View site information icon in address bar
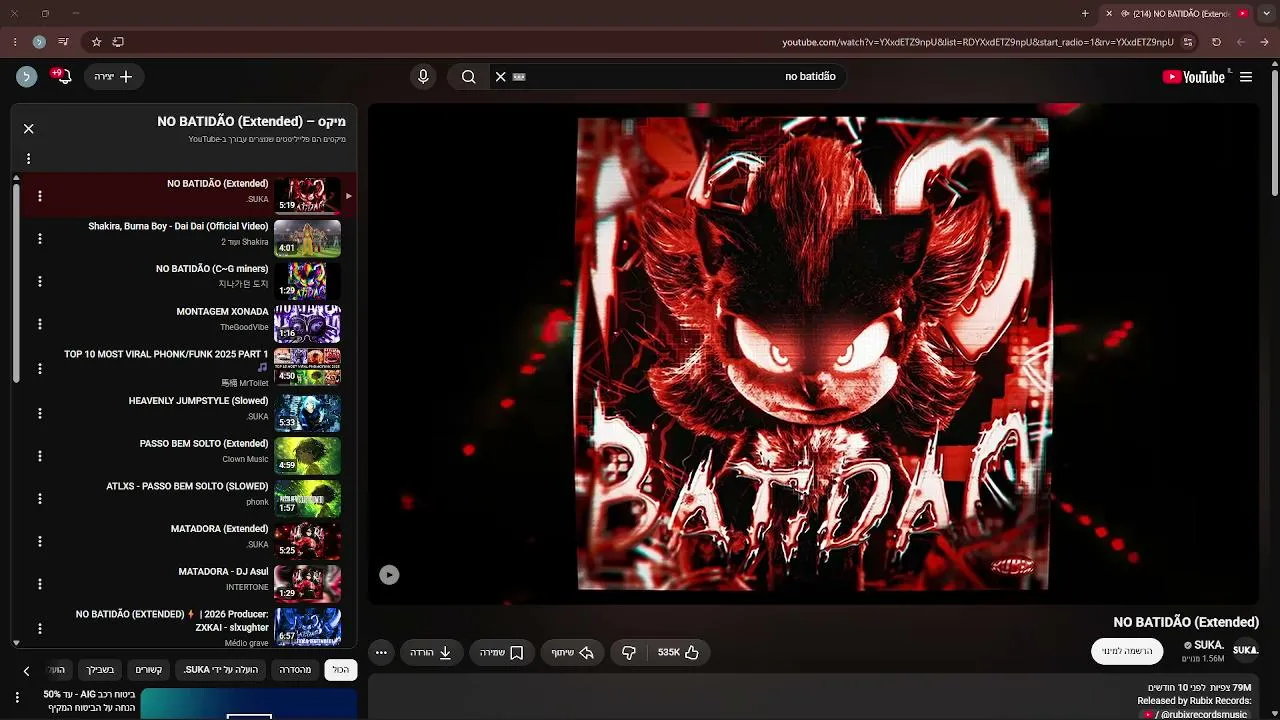This screenshot has height=720, width=1280. coord(1188,42)
